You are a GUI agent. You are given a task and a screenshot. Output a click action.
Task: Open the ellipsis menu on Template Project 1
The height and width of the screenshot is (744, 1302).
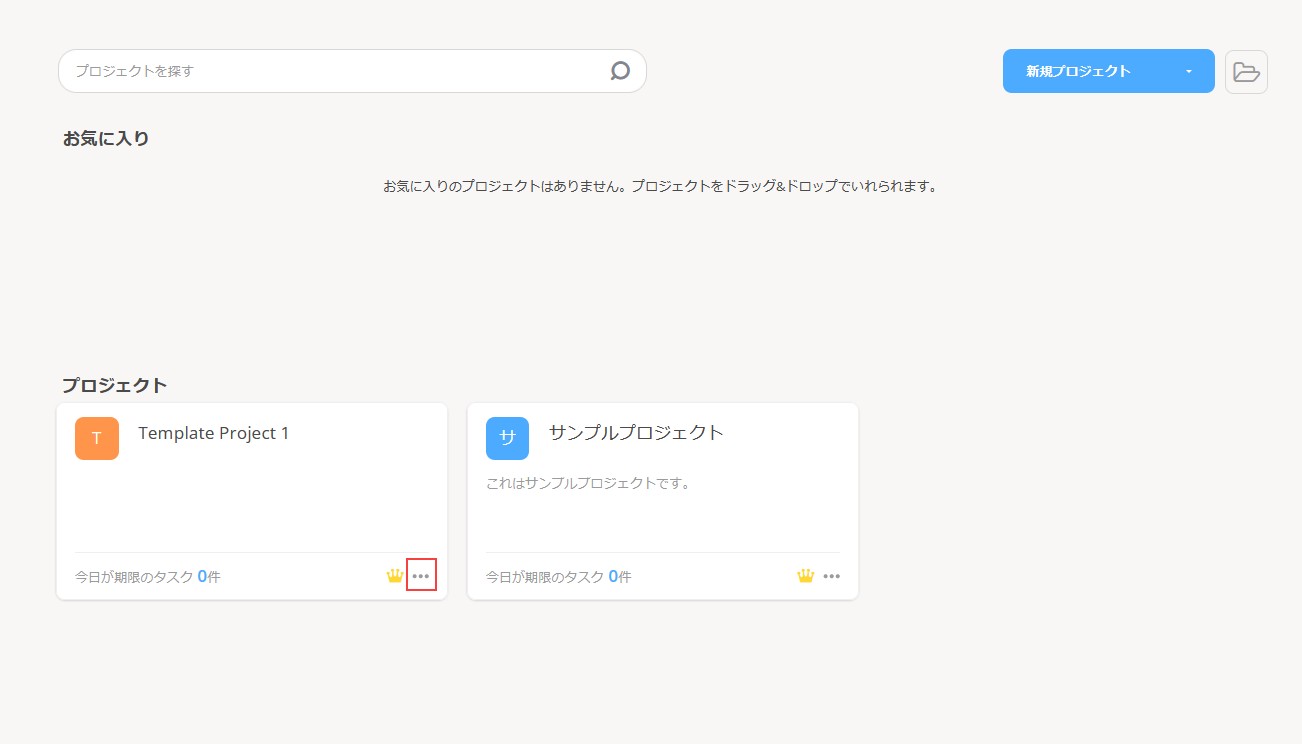tap(421, 575)
